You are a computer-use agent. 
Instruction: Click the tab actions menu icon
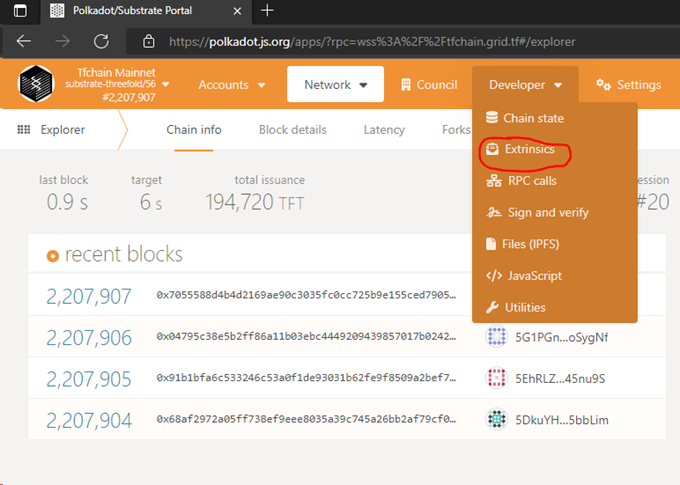pos(20,10)
